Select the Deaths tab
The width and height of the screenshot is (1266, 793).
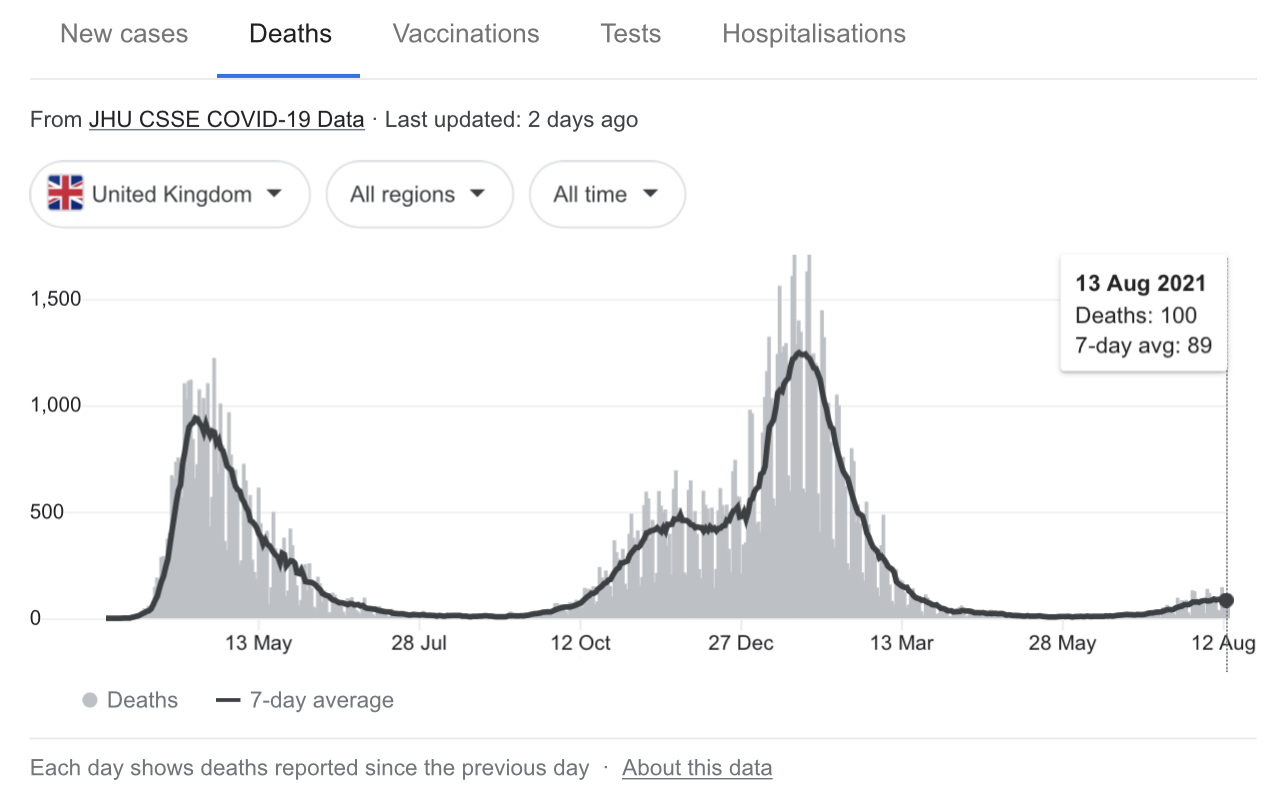290,34
